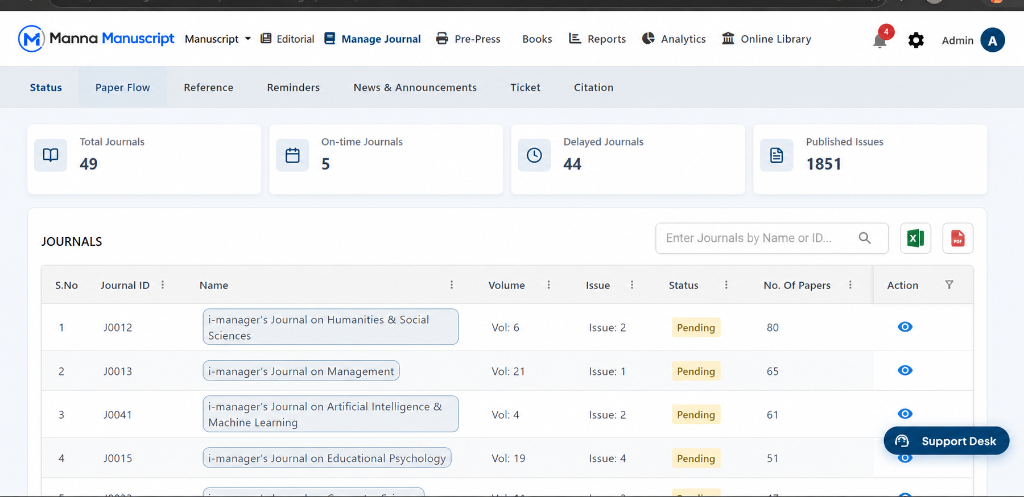The height and width of the screenshot is (497, 1024).
Task: Open Humanities & Social Sciences journal
Action: (x=330, y=327)
